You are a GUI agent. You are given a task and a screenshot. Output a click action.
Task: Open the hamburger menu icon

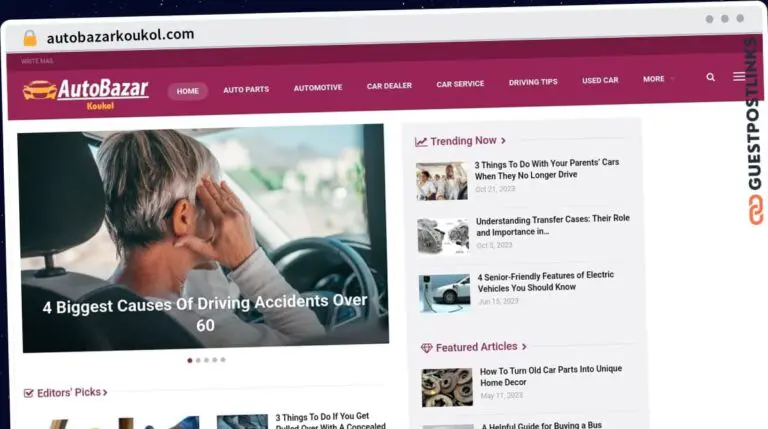[739, 76]
